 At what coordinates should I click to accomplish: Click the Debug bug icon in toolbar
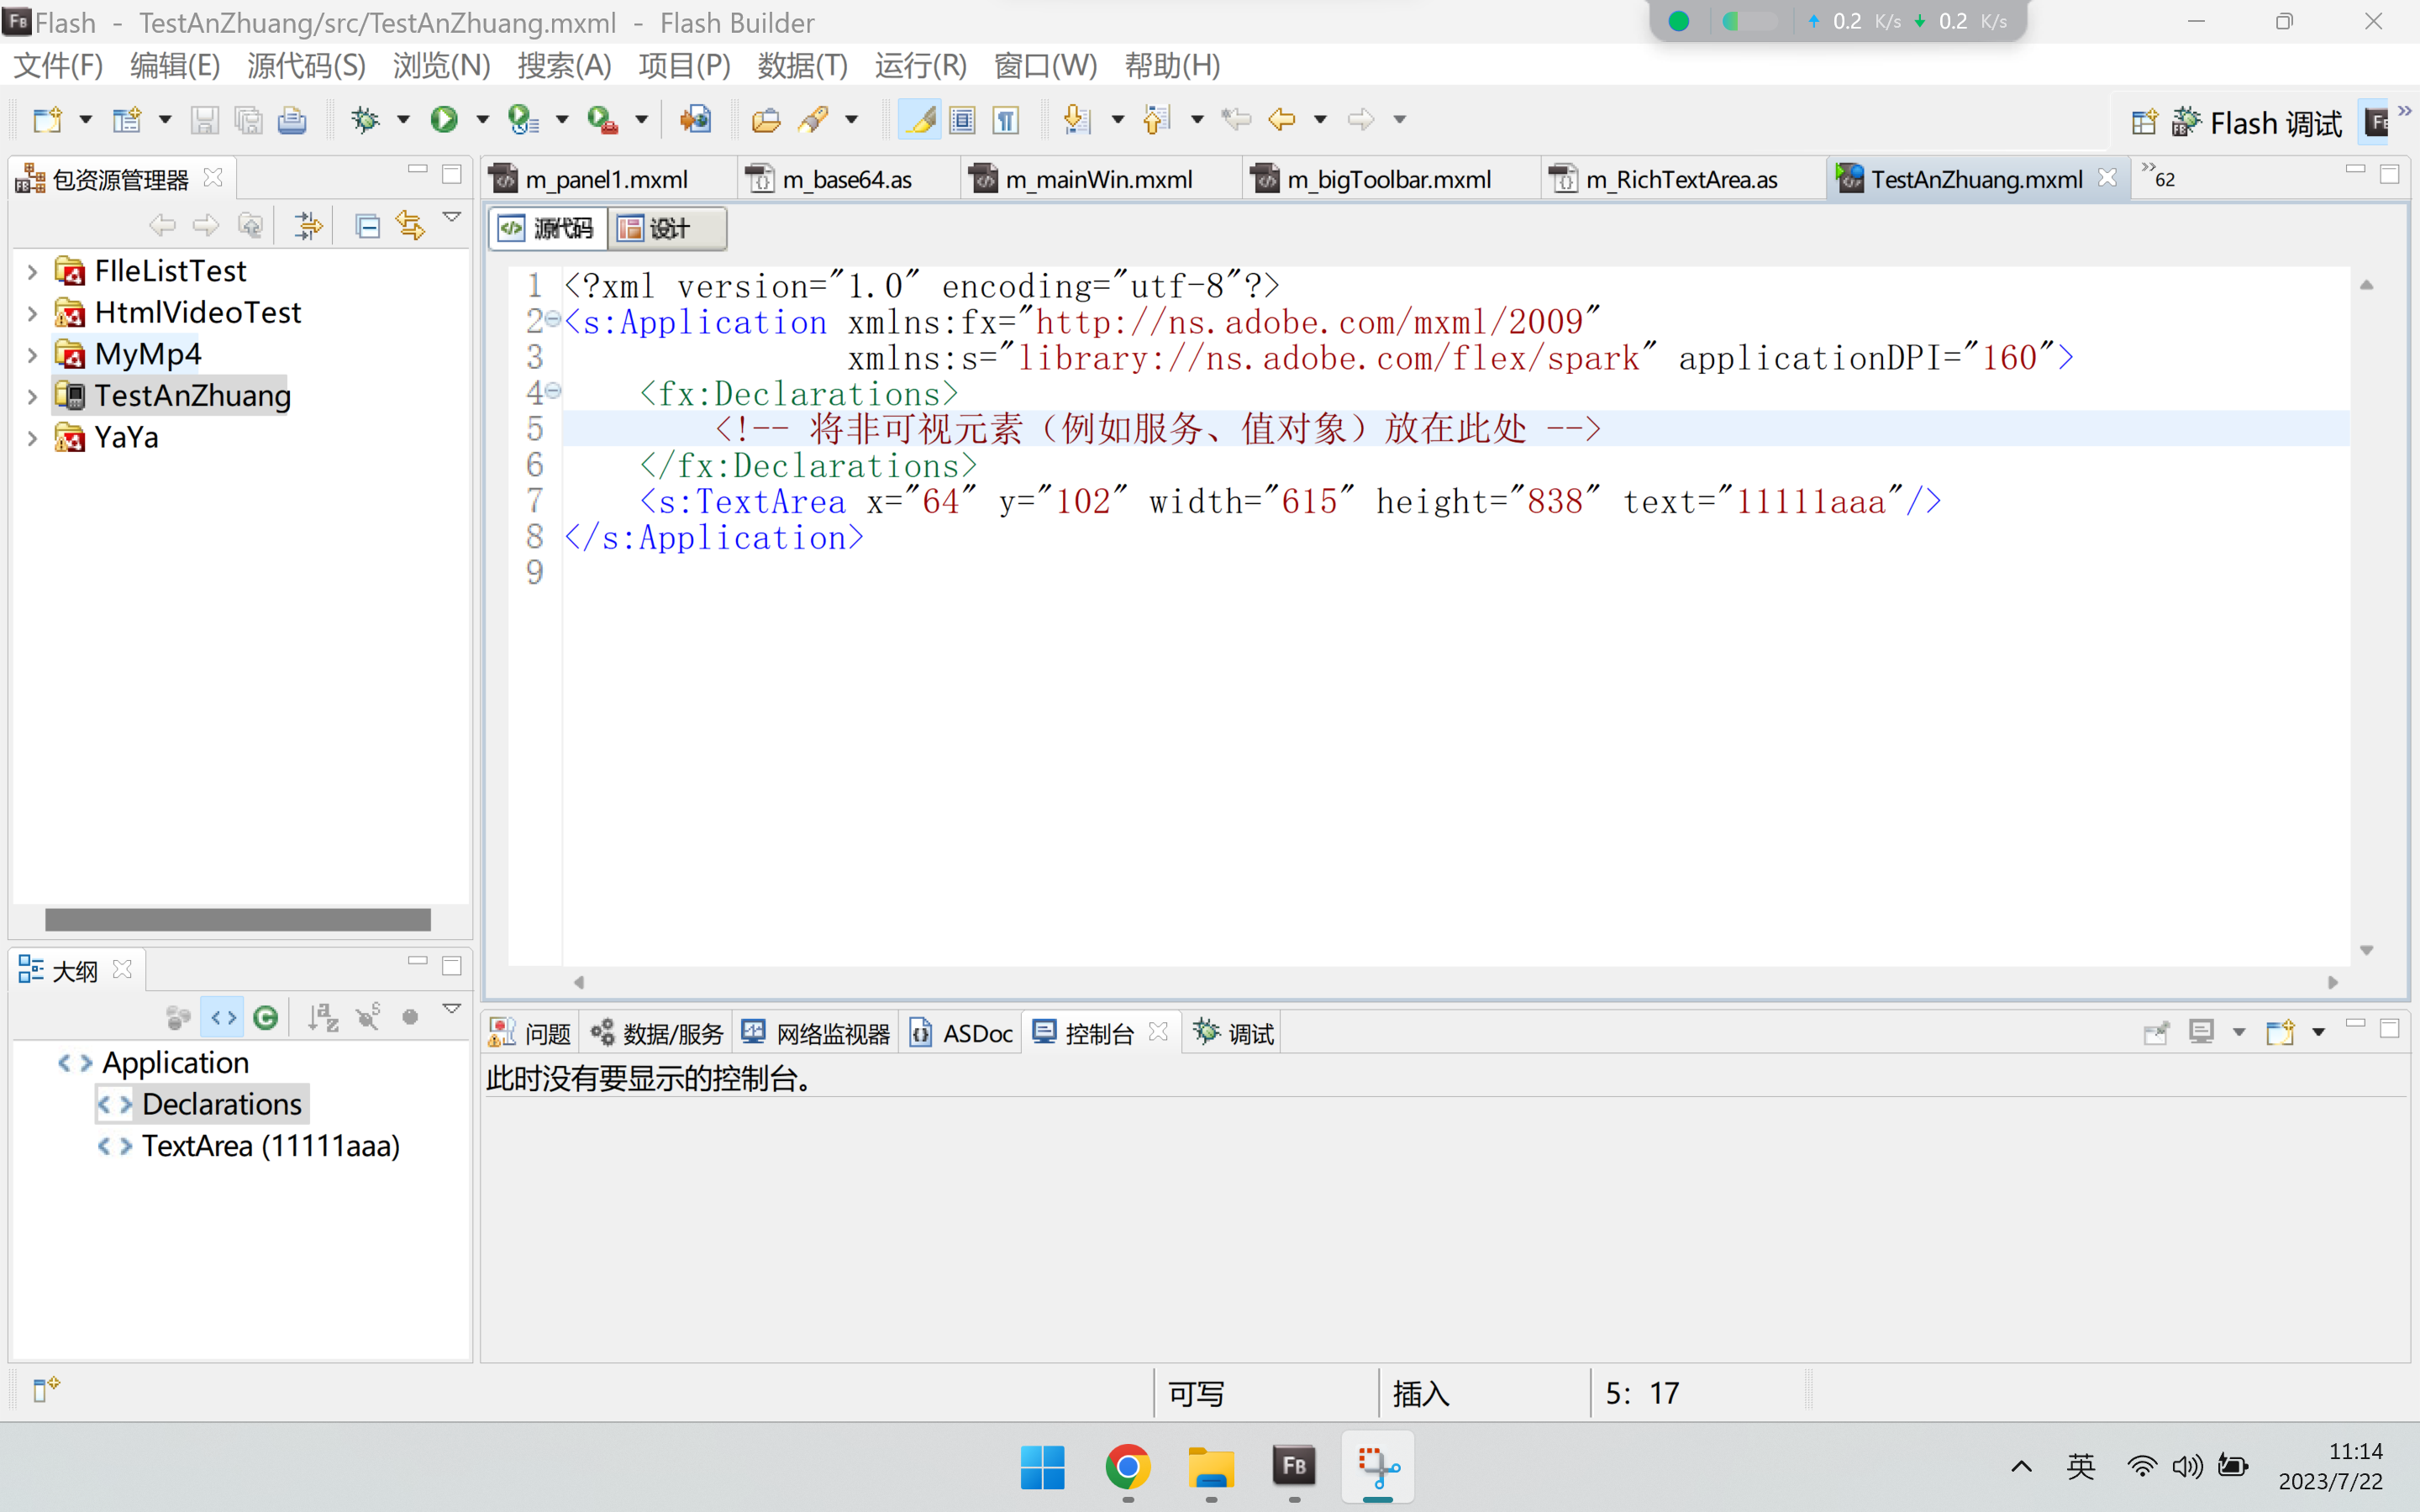tap(365, 120)
